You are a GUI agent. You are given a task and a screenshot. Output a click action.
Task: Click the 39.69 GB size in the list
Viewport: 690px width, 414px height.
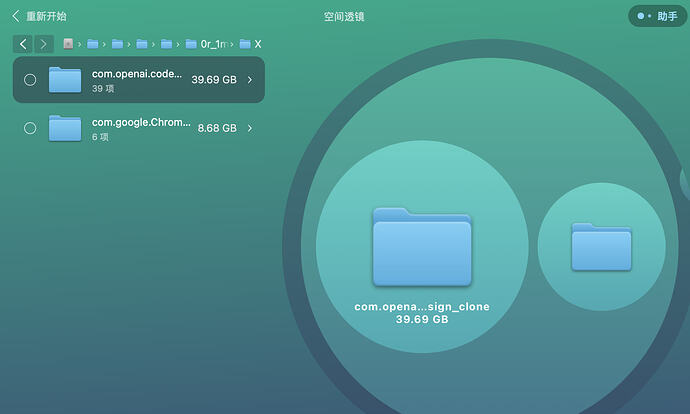[x=214, y=80]
